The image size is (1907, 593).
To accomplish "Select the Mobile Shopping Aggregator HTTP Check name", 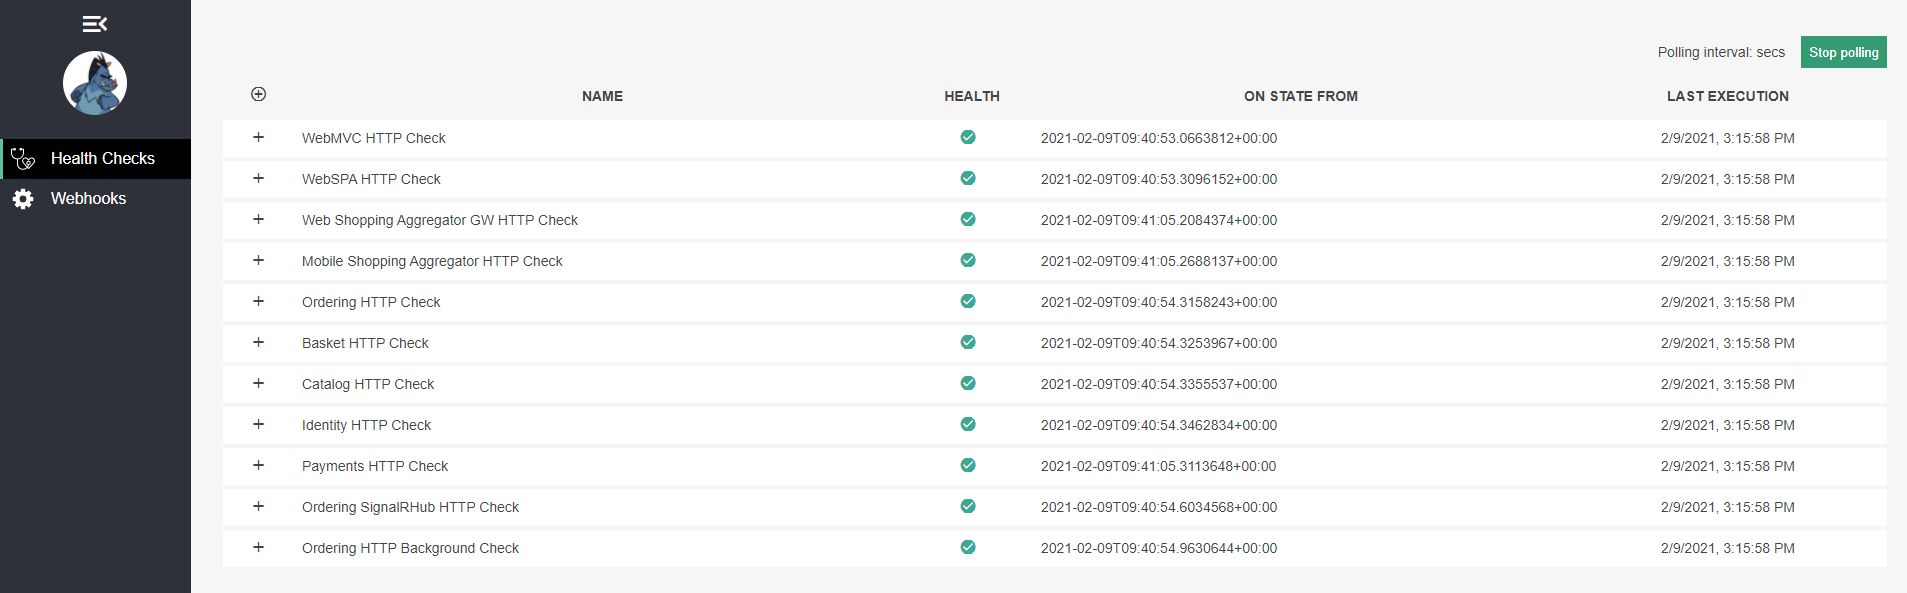I will [432, 261].
